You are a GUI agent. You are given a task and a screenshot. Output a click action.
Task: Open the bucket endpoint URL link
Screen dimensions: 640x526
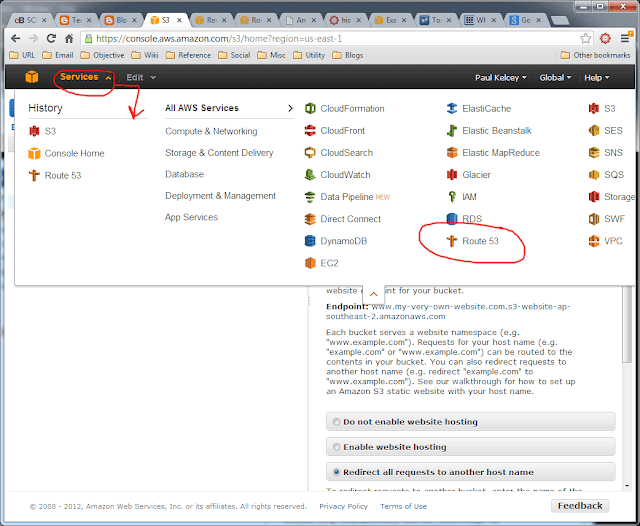(448, 311)
